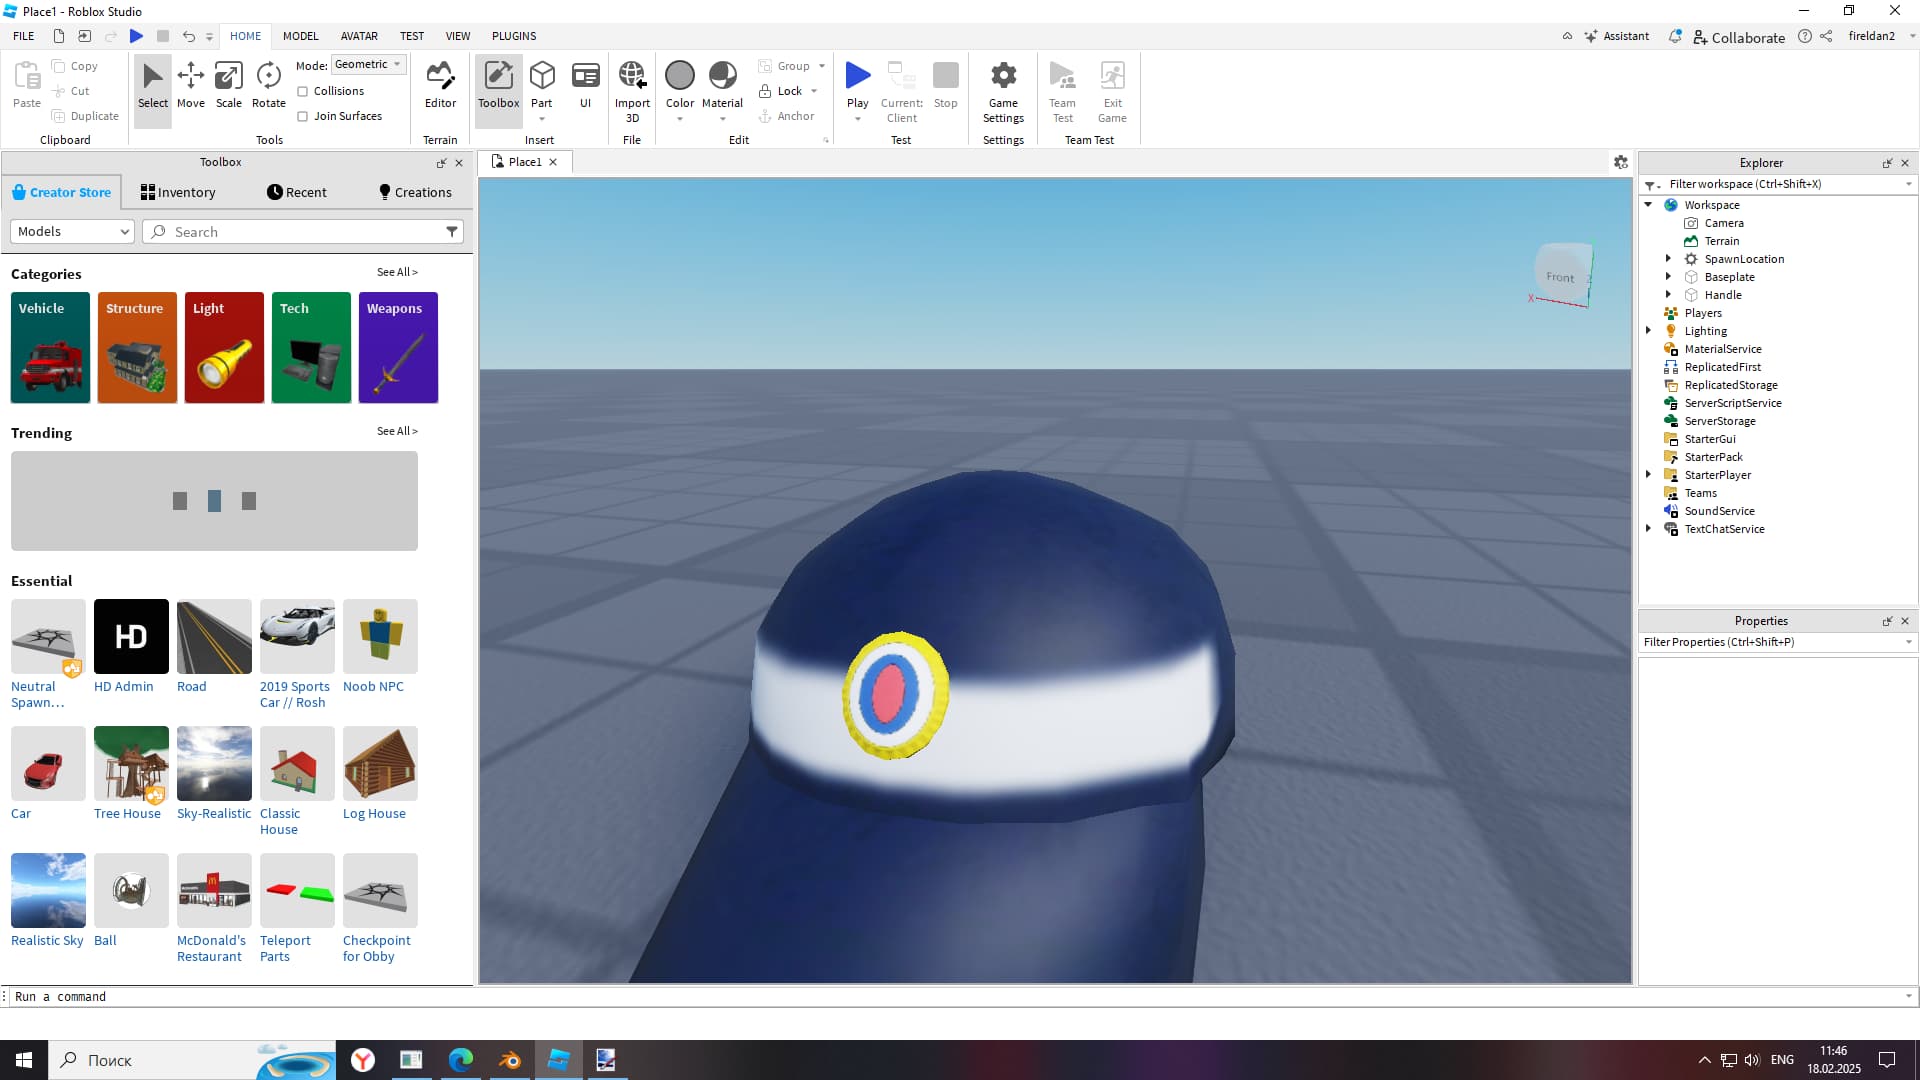Select the Rotate tool
This screenshot has width=1920, height=1080.
click(268, 86)
